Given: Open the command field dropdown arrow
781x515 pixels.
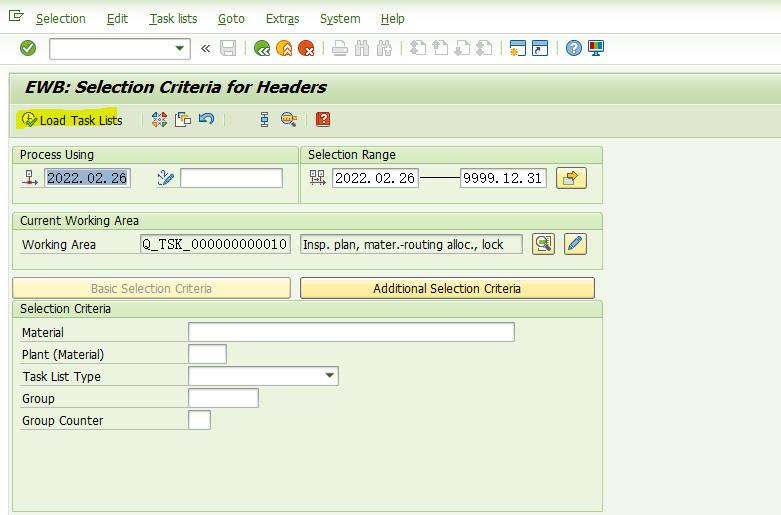Looking at the screenshot, I should [179, 48].
